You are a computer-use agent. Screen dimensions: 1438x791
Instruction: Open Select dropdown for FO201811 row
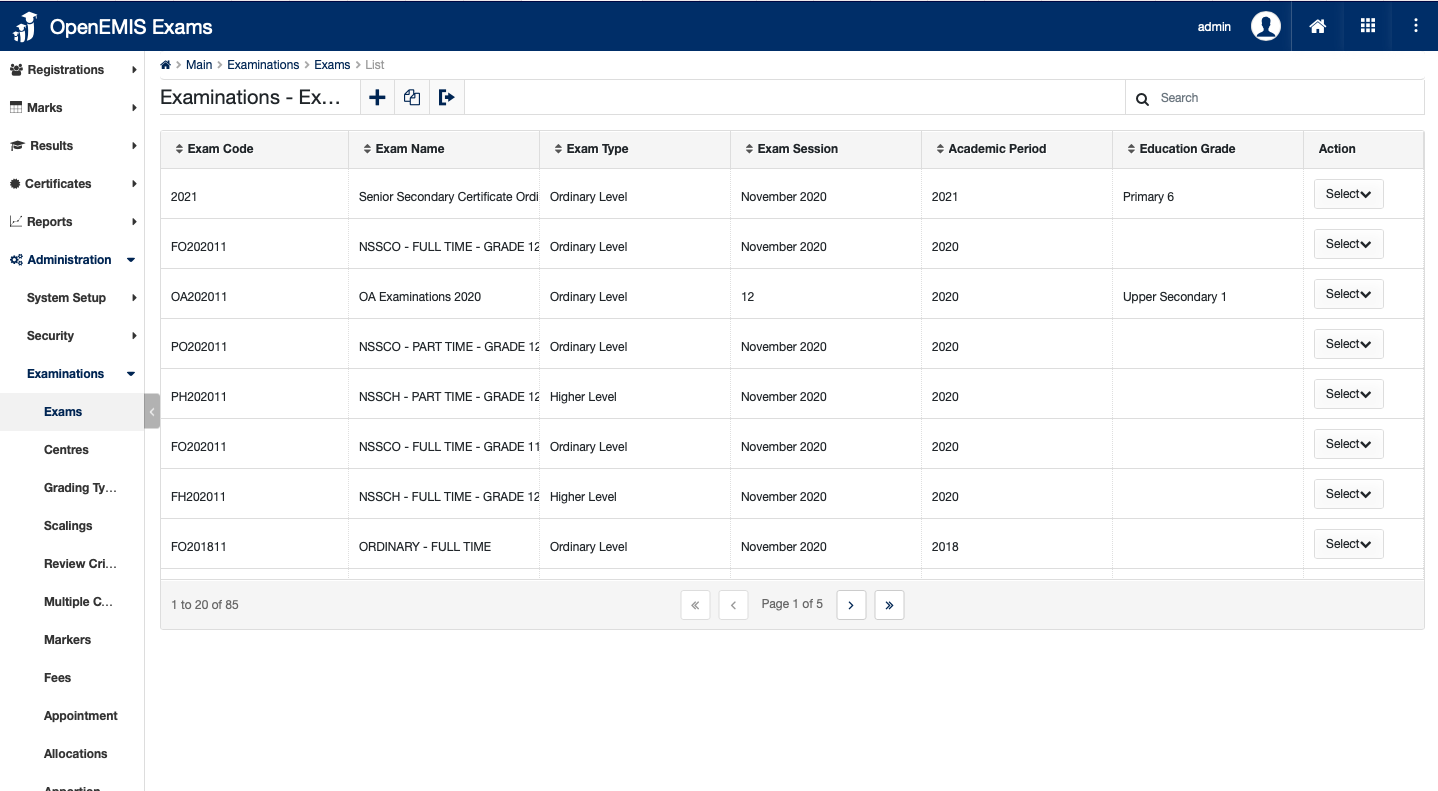[x=1348, y=544]
